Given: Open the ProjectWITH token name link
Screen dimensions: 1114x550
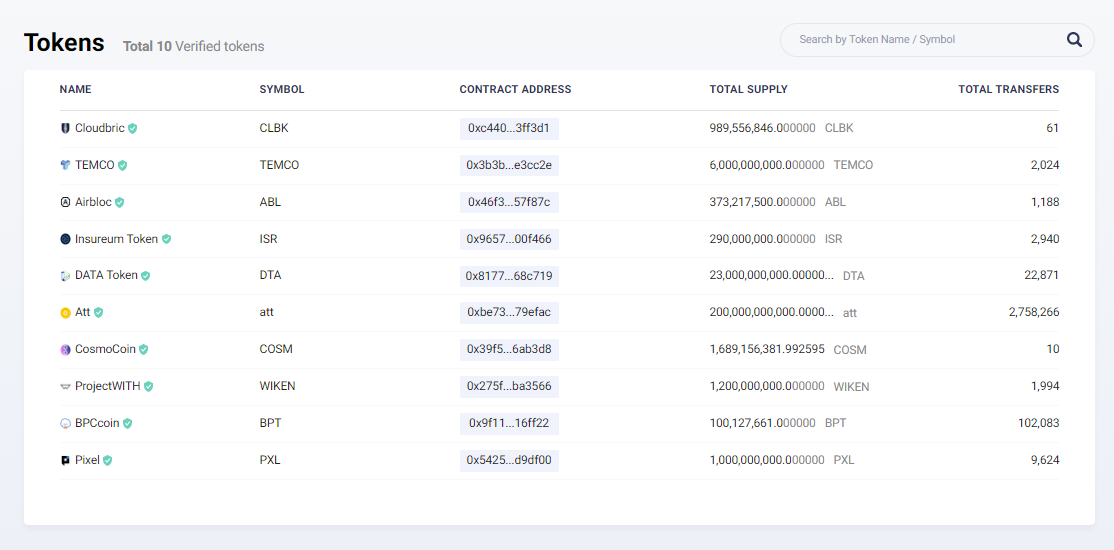Looking at the screenshot, I should coord(107,386).
